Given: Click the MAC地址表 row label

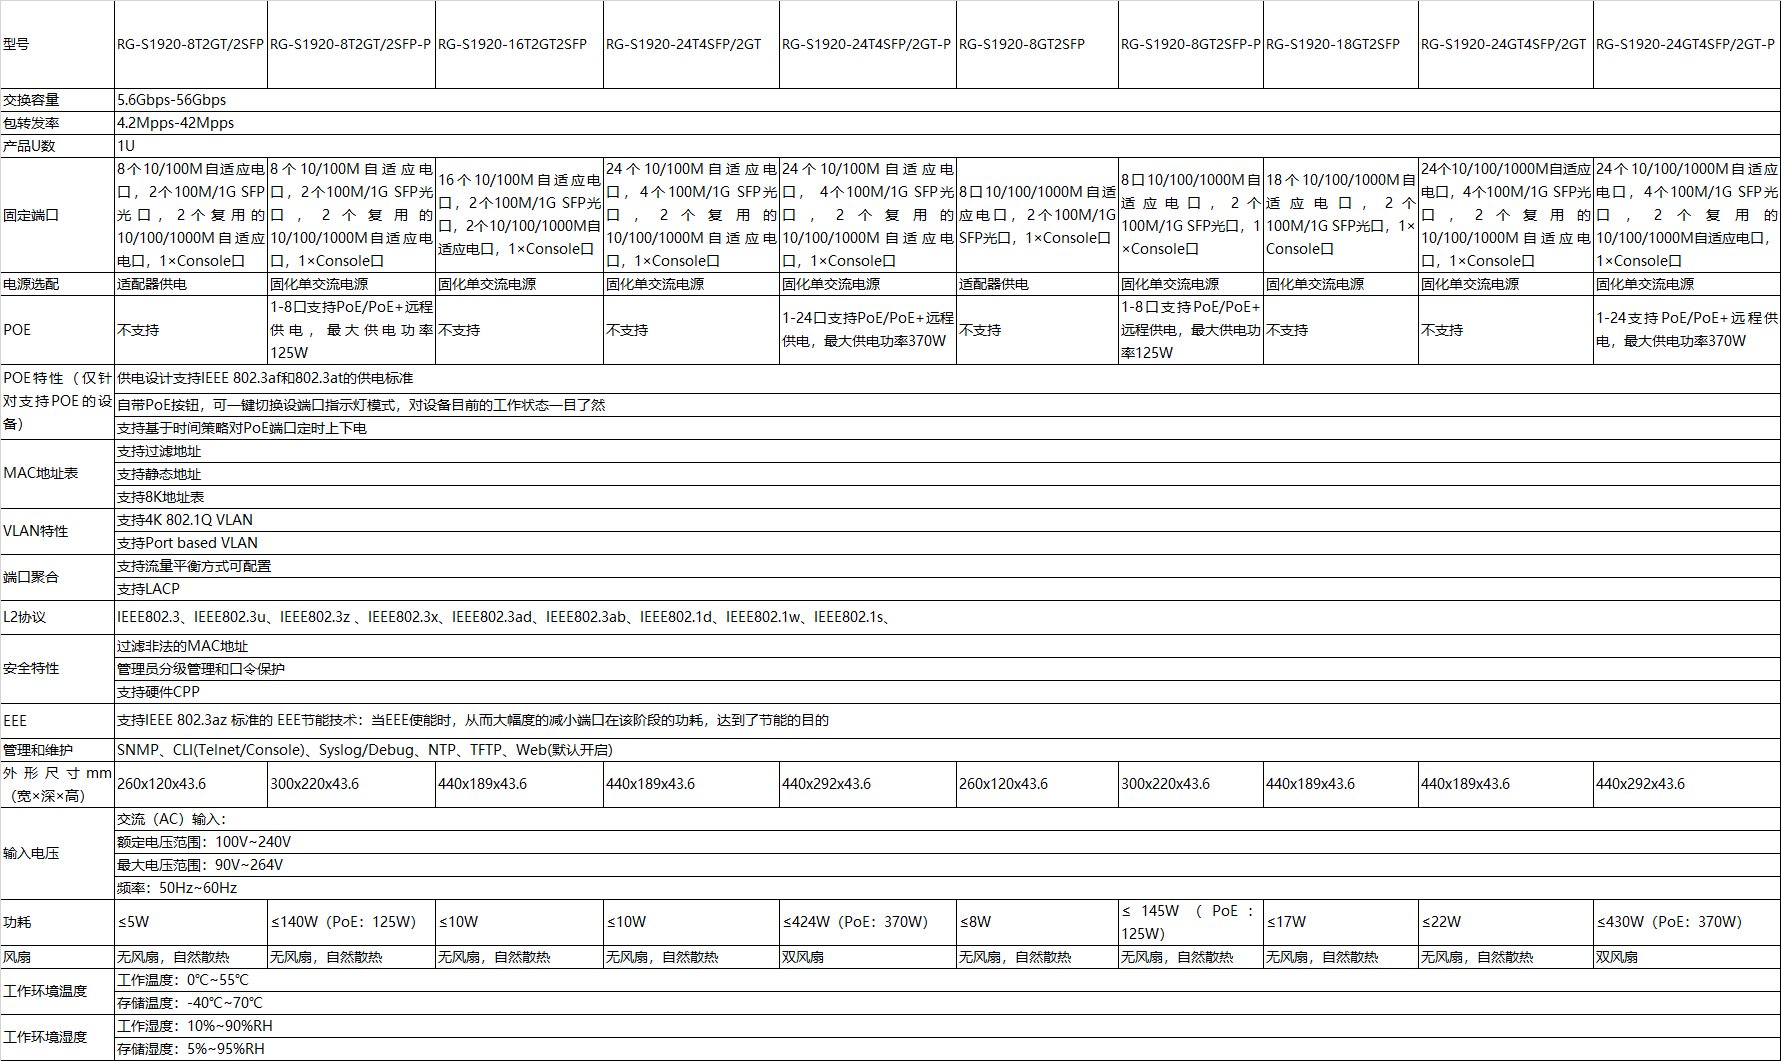Looking at the screenshot, I should [x=41, y=473].
